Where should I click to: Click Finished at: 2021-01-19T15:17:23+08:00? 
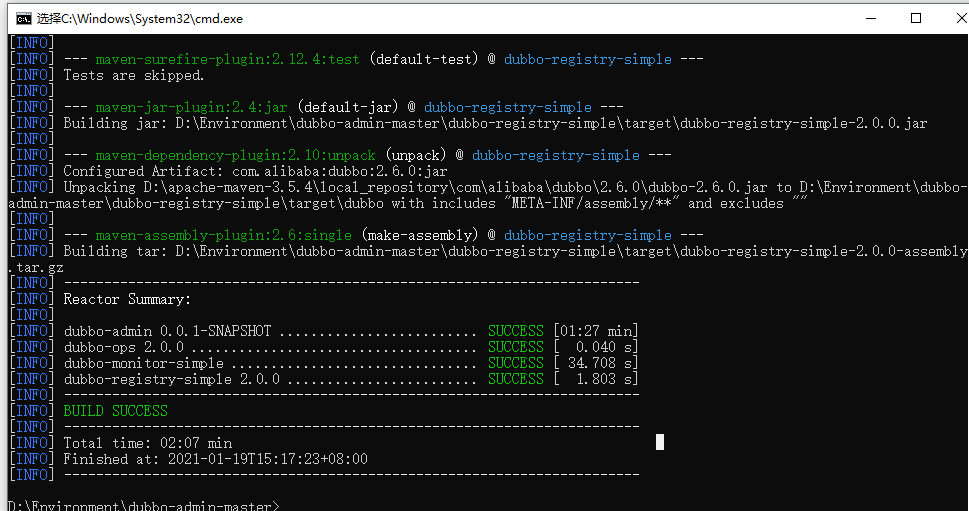(x=216, y=460)
